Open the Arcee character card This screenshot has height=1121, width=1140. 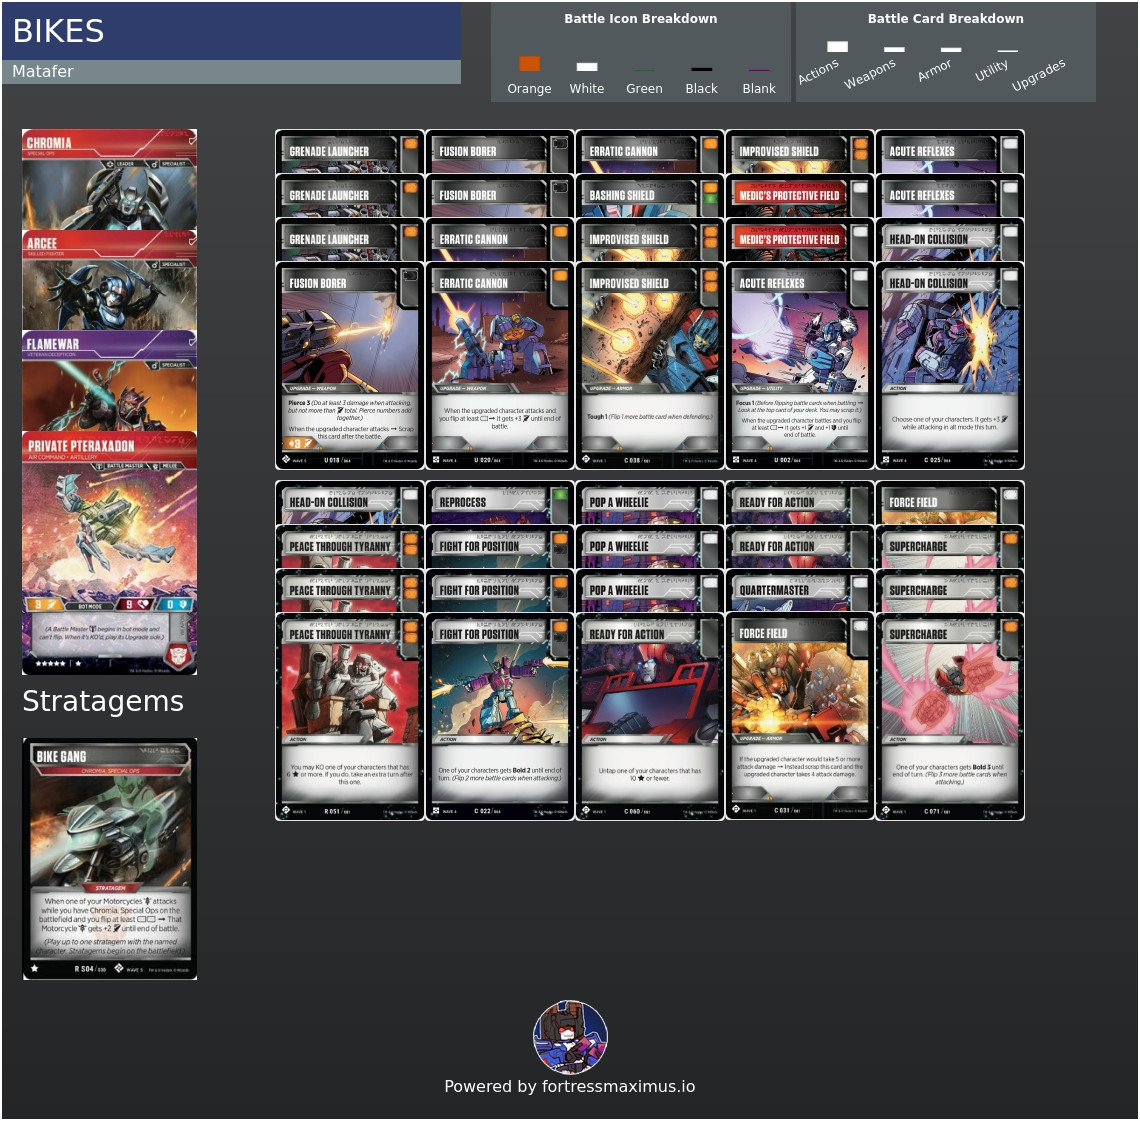point(109,280)
